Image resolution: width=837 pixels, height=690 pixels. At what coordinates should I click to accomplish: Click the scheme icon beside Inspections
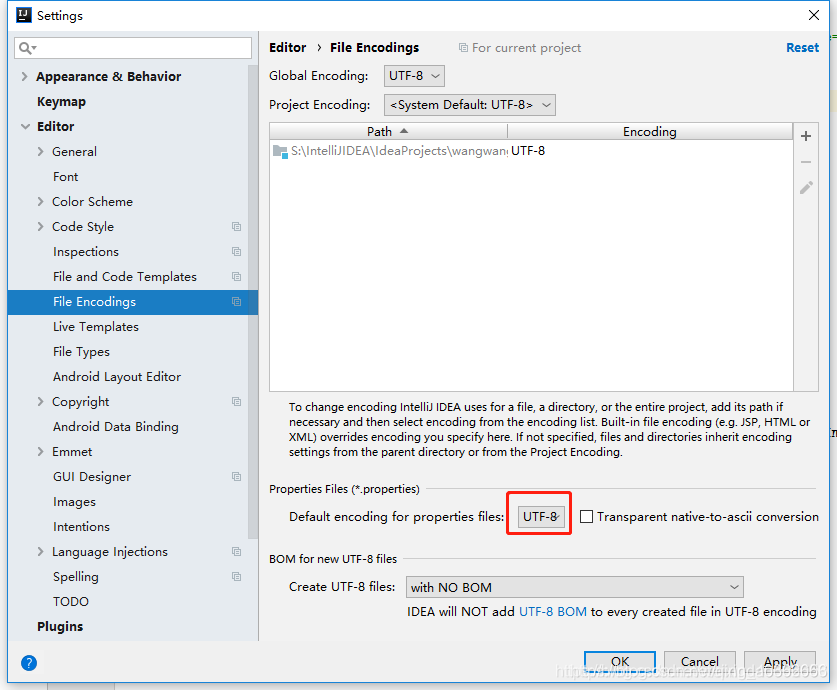tap(236, 251)
